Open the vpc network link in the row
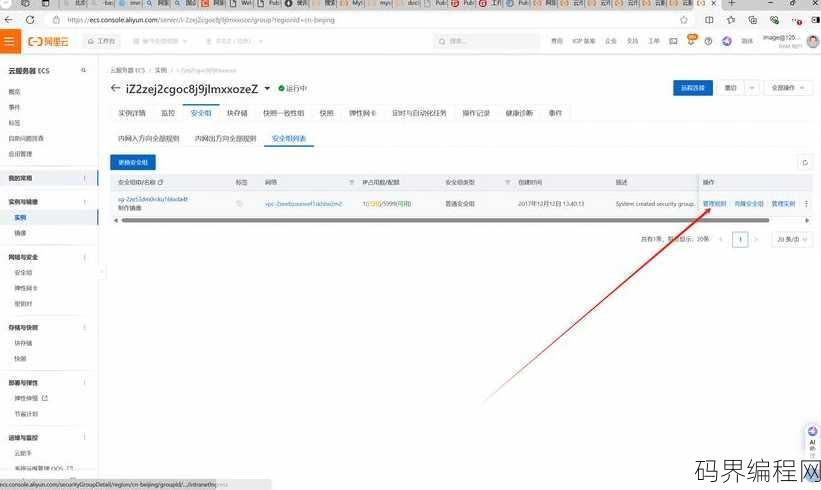The image size is (821, 490). coord(303,204)
